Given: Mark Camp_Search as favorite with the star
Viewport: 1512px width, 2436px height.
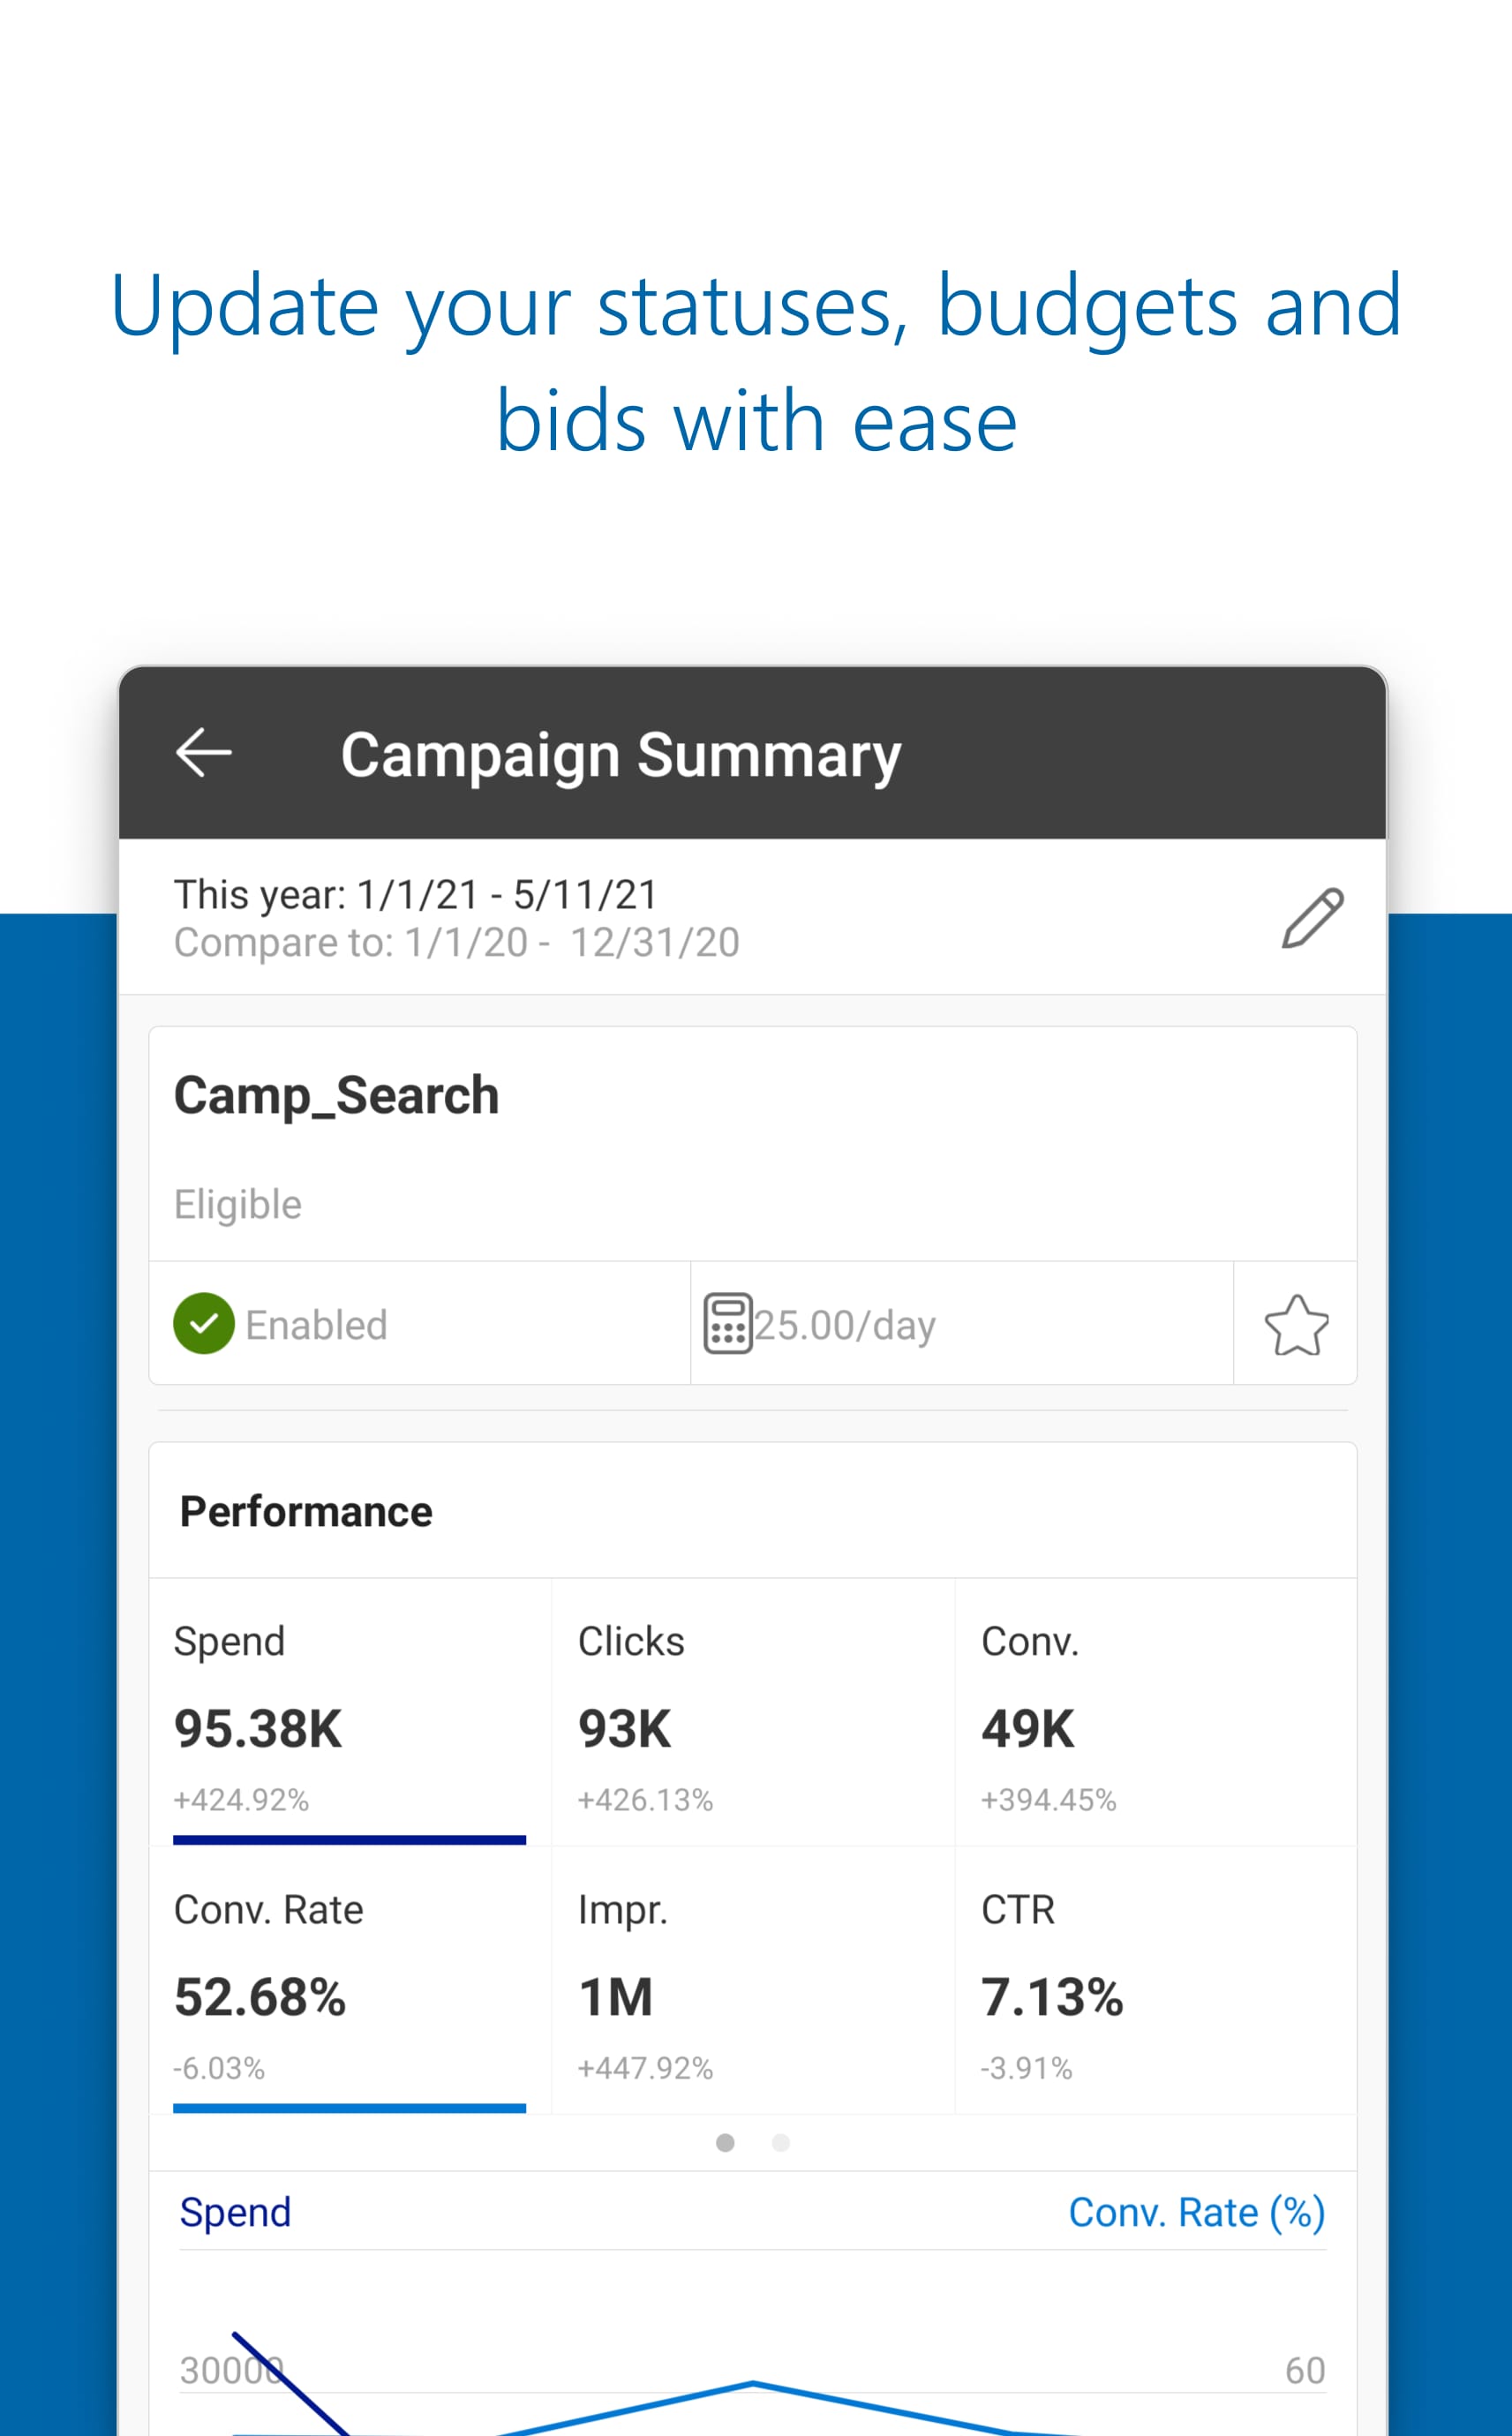Looking at the screenshot, I should (x=1297, y=1324).
